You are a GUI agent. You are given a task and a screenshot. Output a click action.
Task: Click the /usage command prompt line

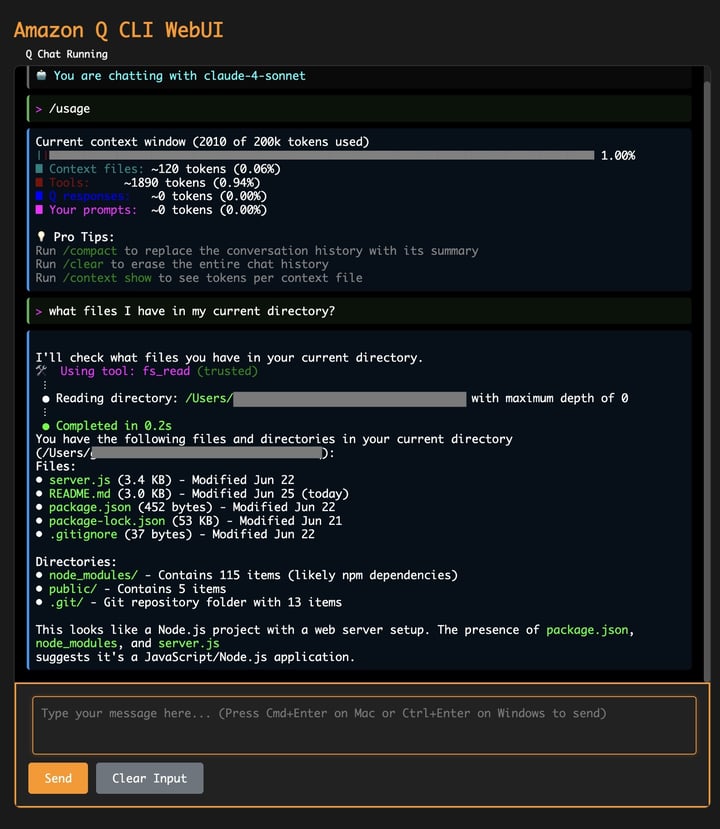pyautogui.click(x=70, y=108)
